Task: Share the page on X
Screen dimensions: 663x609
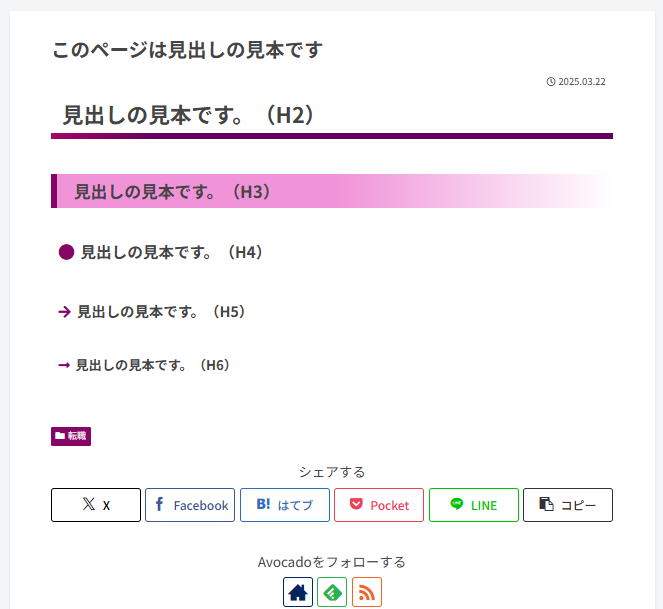Action: click(96, 505)
